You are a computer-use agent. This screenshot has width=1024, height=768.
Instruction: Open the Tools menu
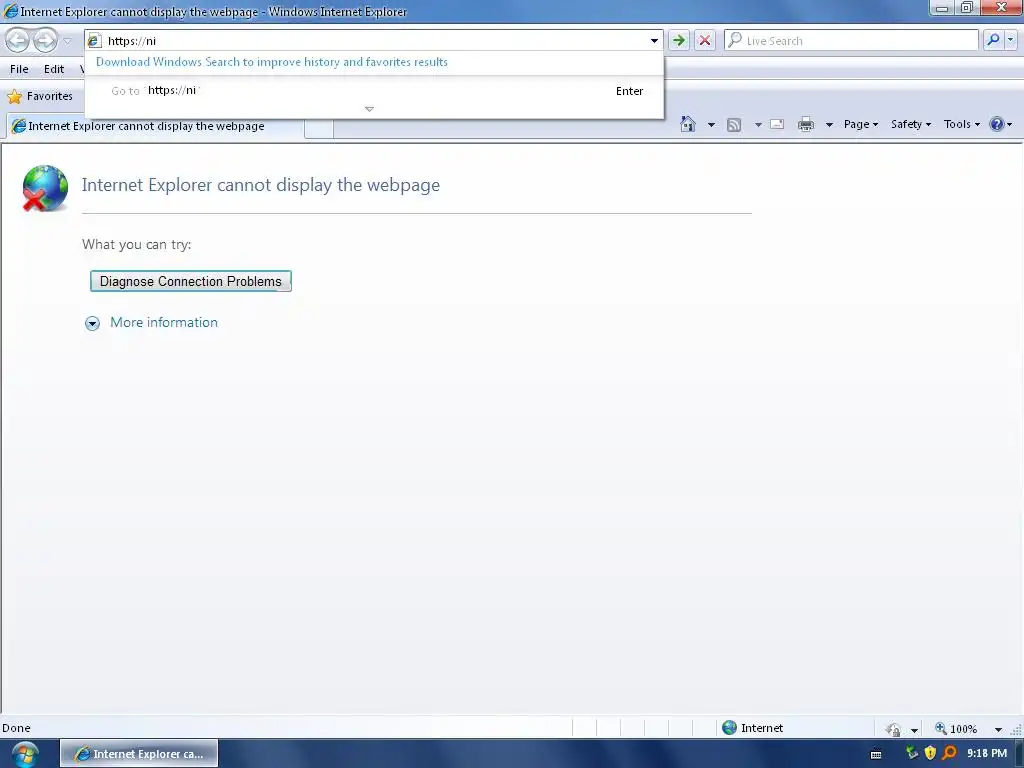(961, 124)
